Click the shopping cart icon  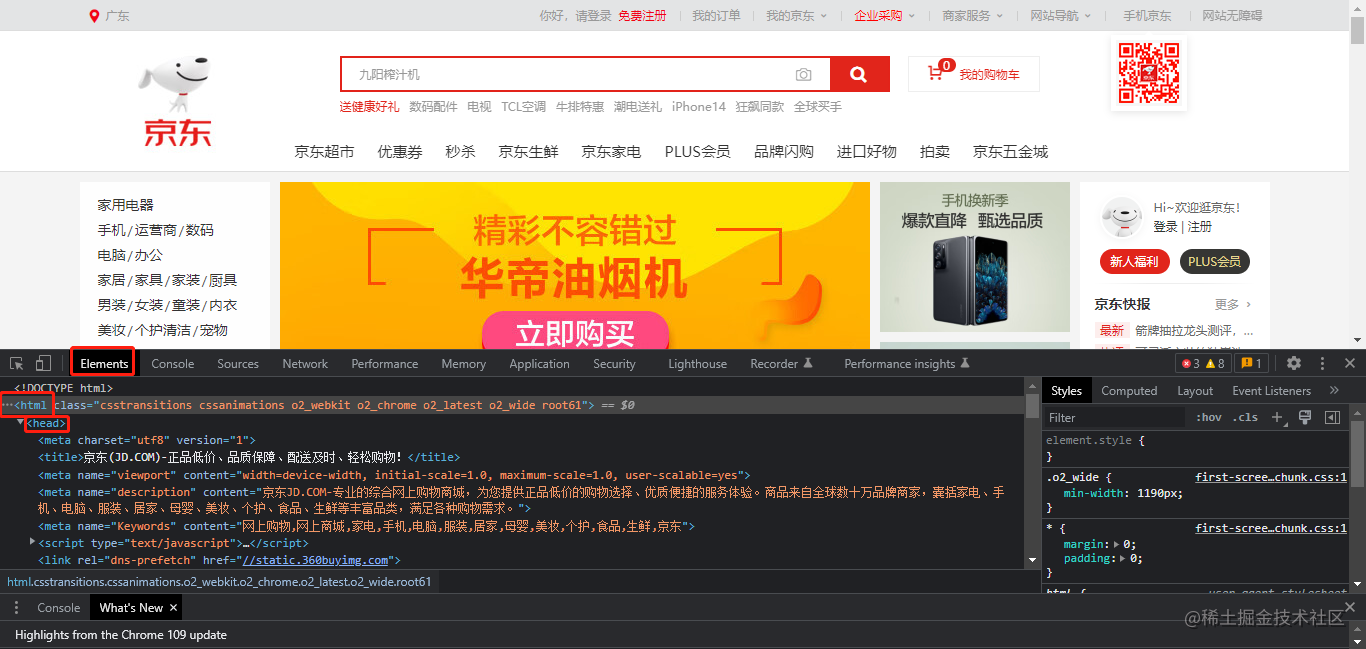935,73
